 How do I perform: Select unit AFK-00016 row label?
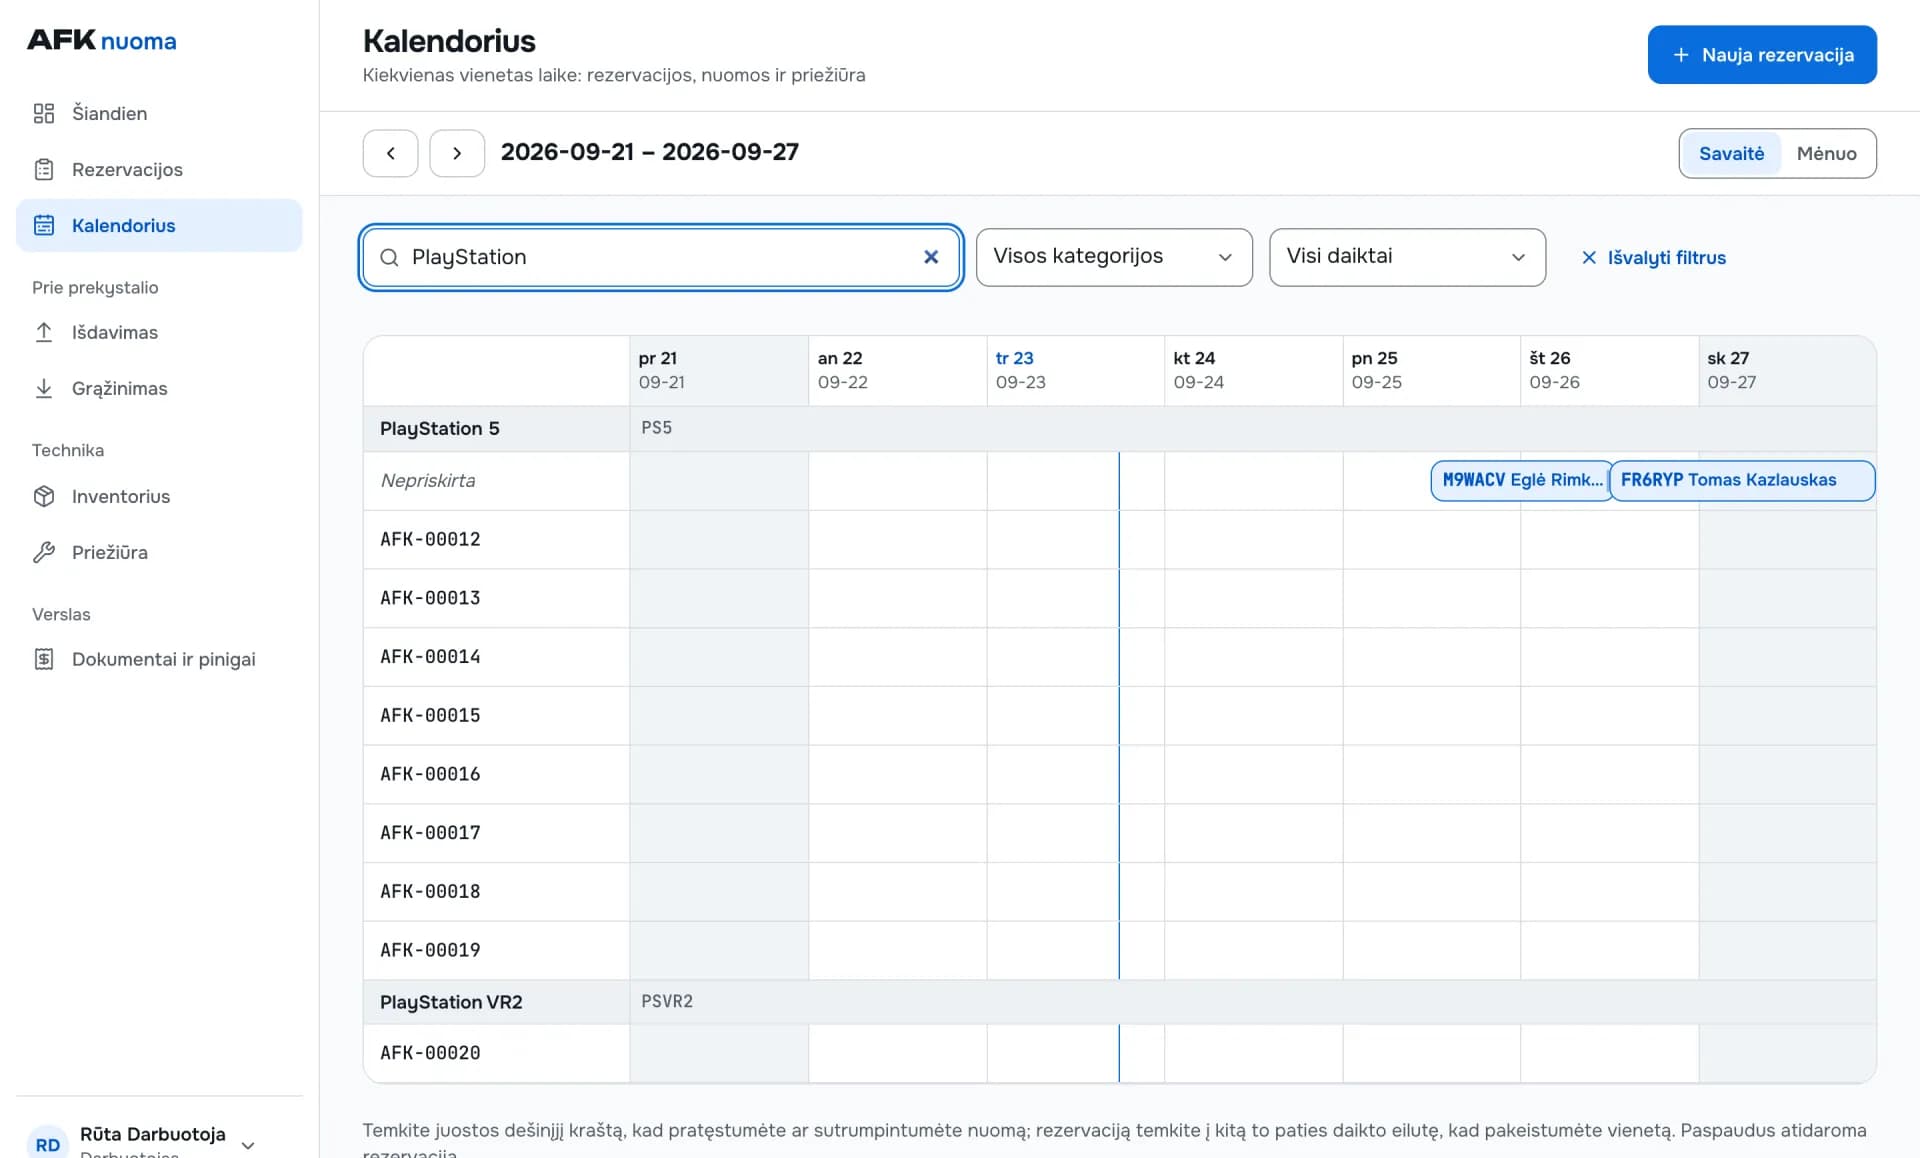tap(430, 774)
